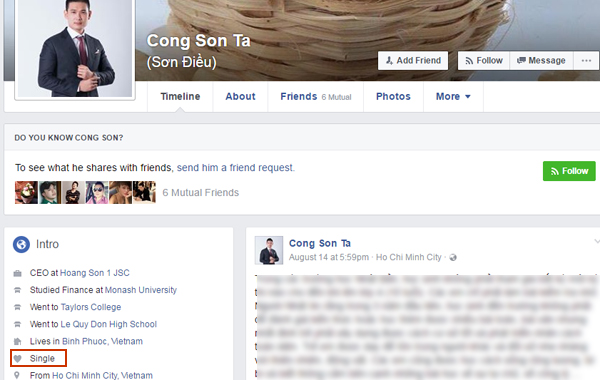Click the briefcase icon next to CEO
Screen dimensions: 600x380
click(x=17, y=273)
